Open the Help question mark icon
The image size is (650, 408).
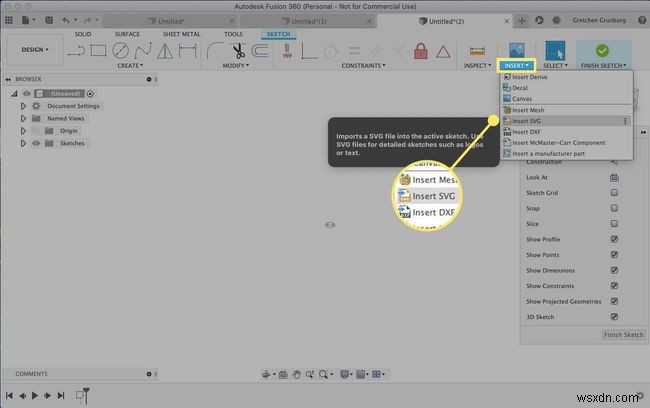[642, 20]
